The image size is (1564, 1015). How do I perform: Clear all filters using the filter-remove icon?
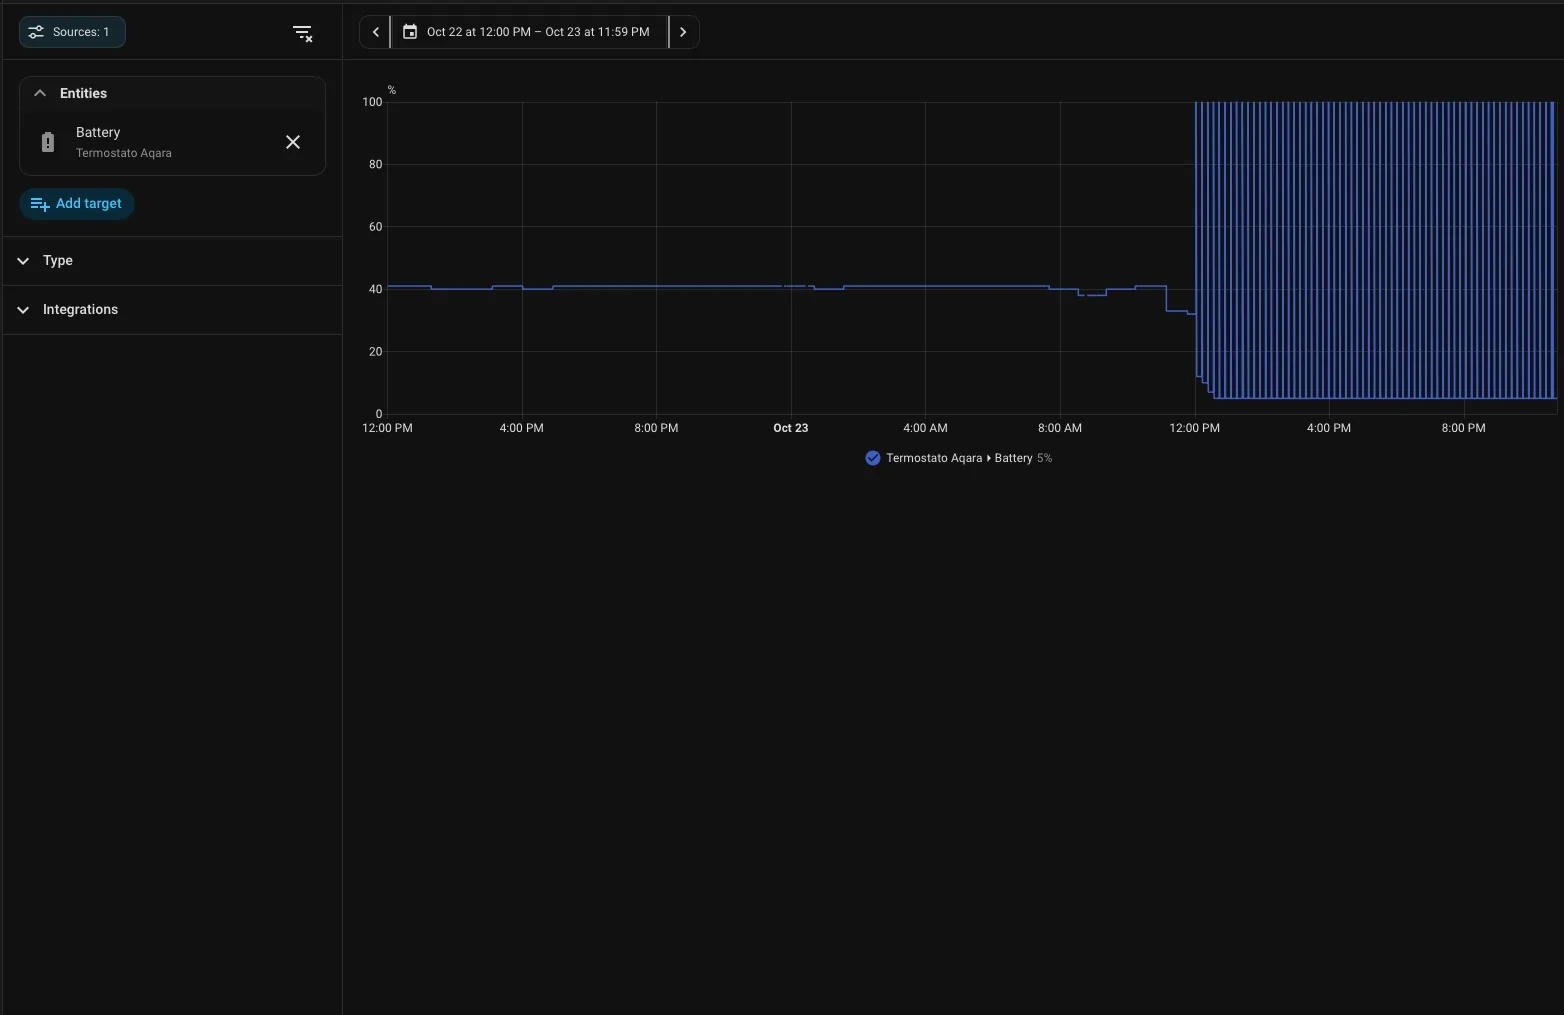303,33
